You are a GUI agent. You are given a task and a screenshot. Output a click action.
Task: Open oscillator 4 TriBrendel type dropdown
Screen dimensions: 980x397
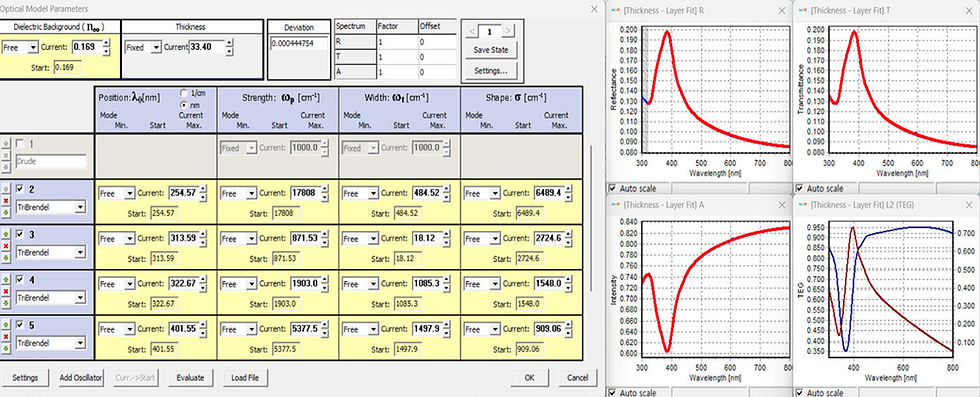51,298
